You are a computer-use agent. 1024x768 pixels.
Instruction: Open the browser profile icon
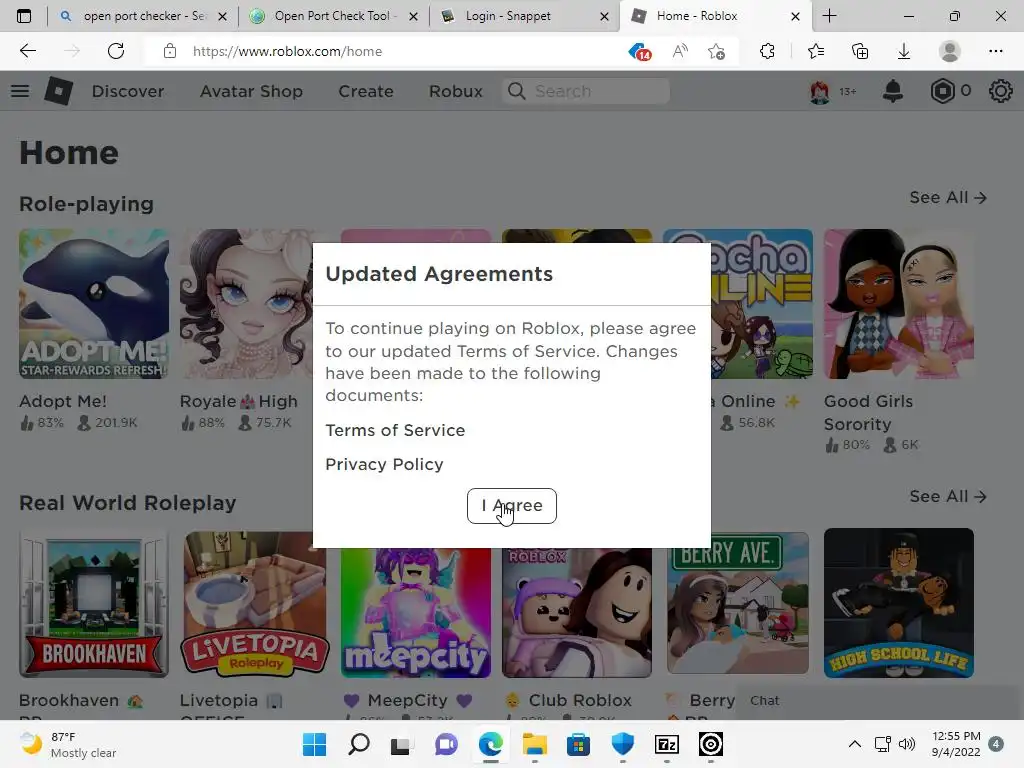point(950,51)
